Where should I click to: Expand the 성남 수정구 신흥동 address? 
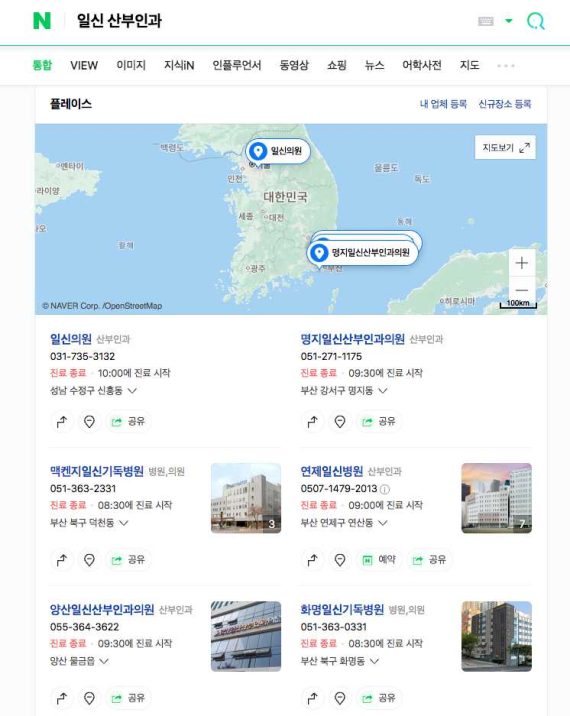[93, 390]
